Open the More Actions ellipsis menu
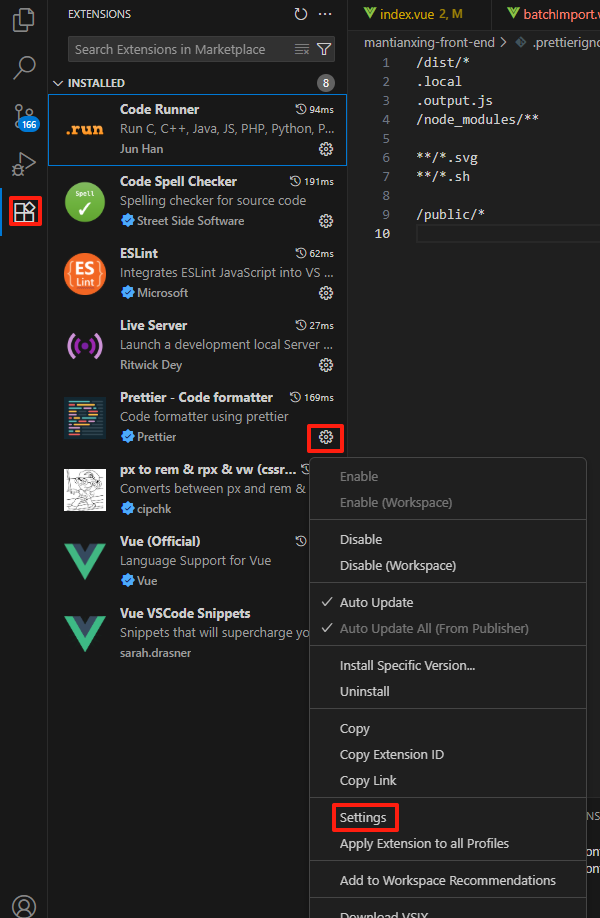 (x=325, y=14)
